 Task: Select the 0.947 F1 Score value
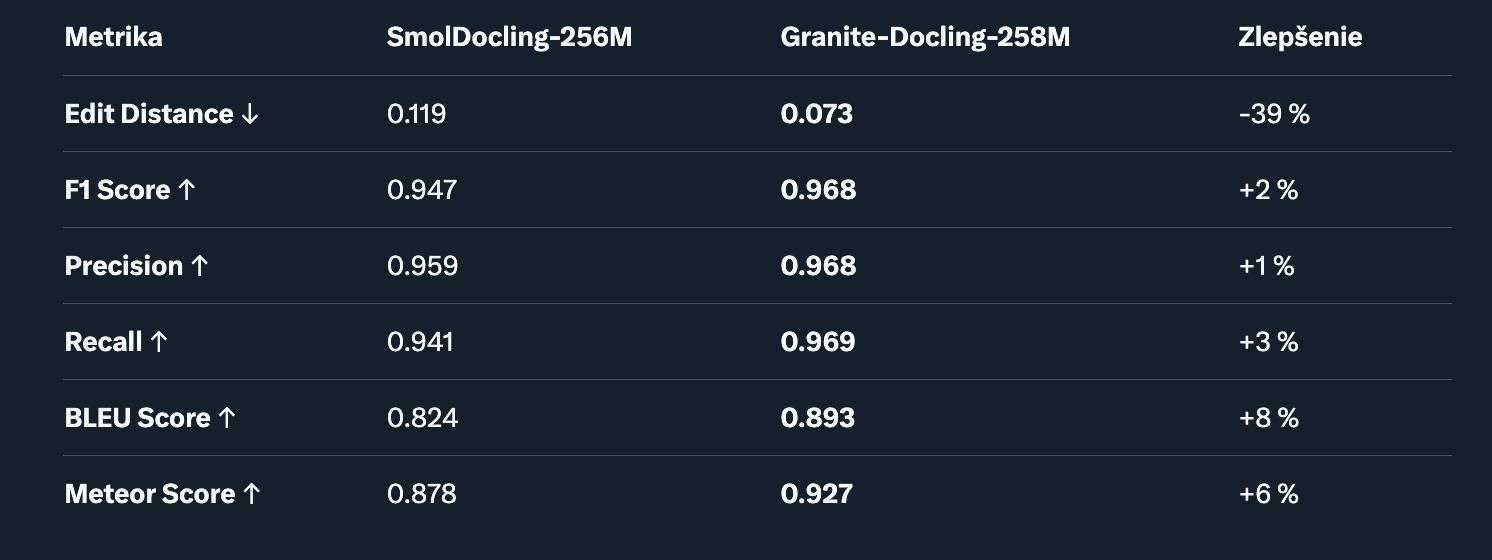[x=421, y=190]
